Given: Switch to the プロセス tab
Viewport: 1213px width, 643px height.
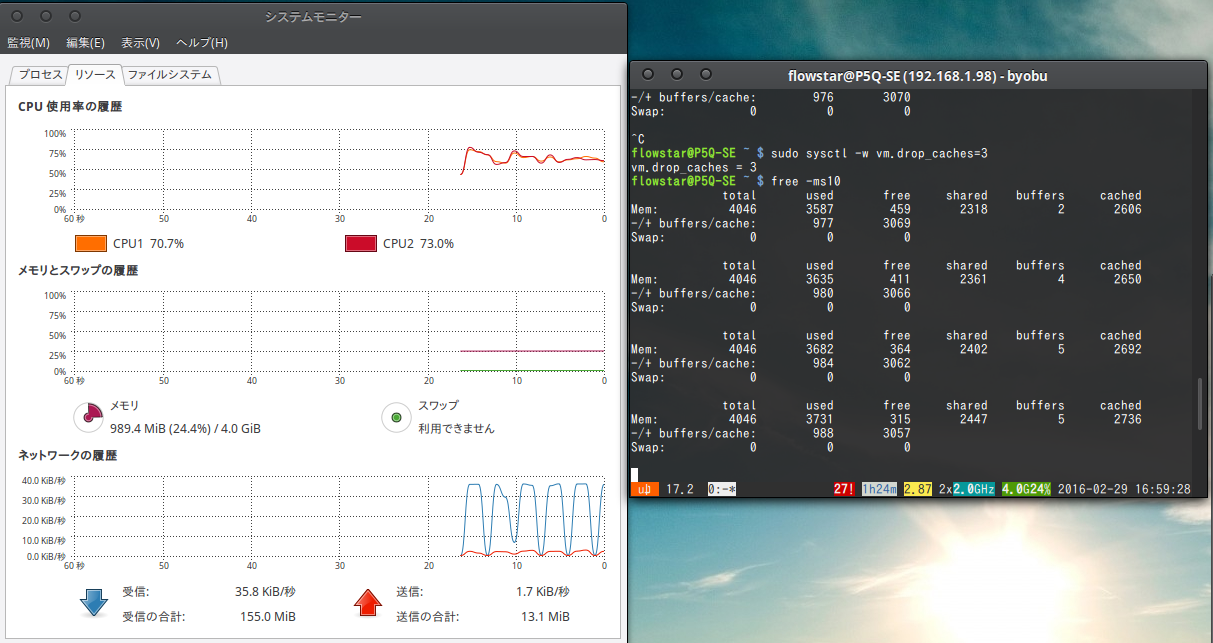Looking at the screenshot, I should click(x=40, y=74).
